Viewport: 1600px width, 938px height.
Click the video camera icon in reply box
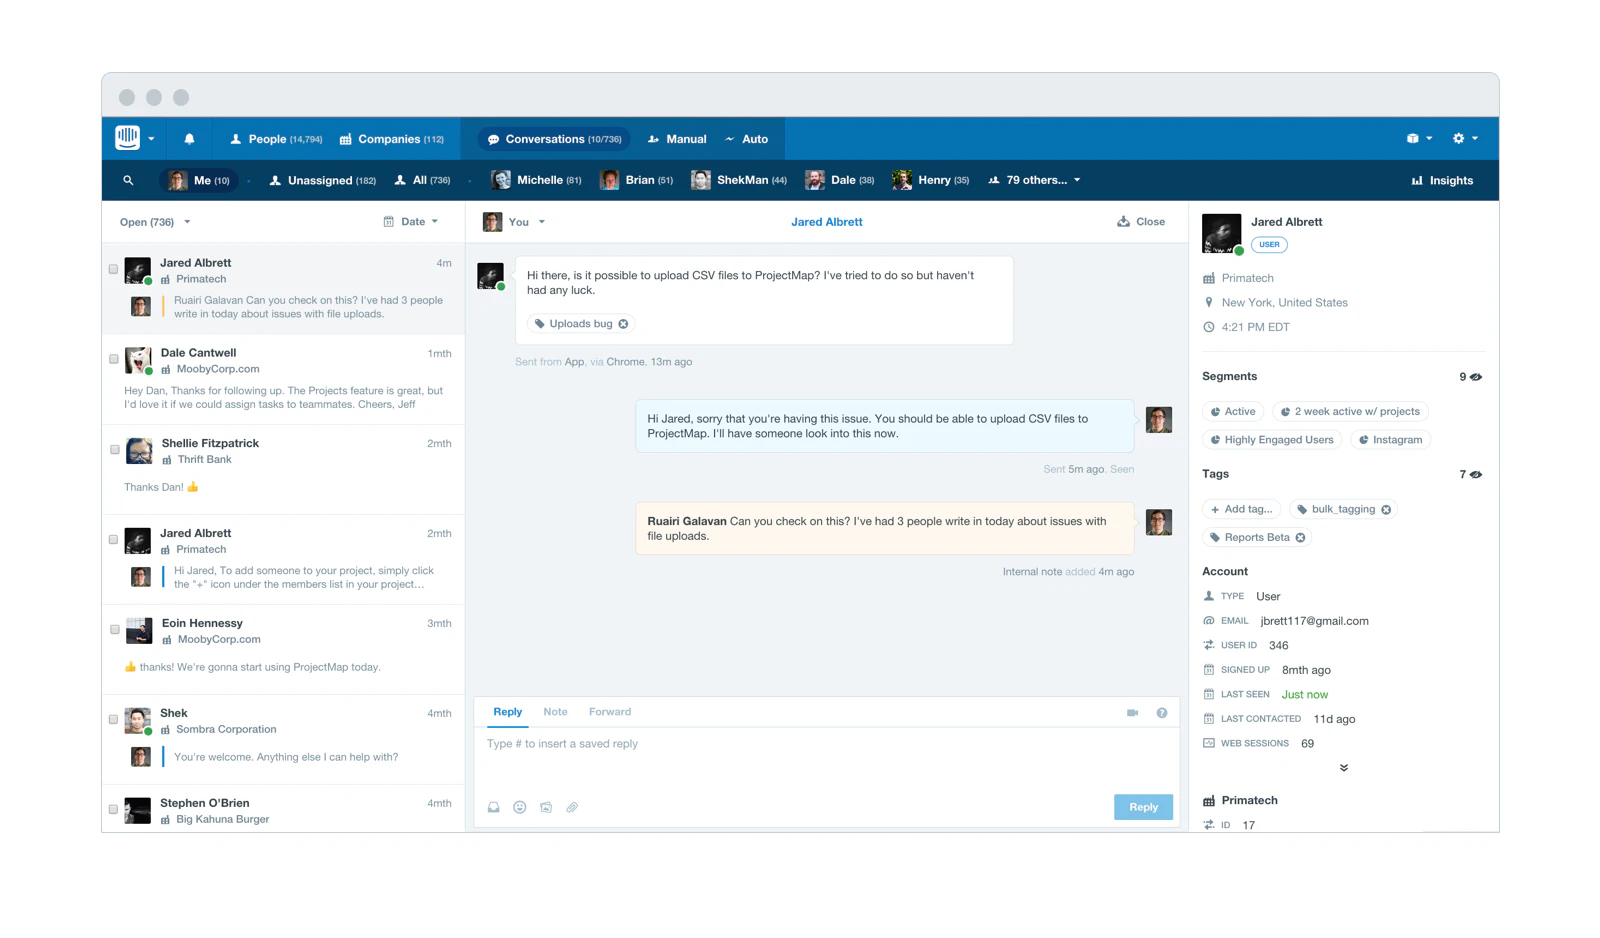coord(1132,713)
